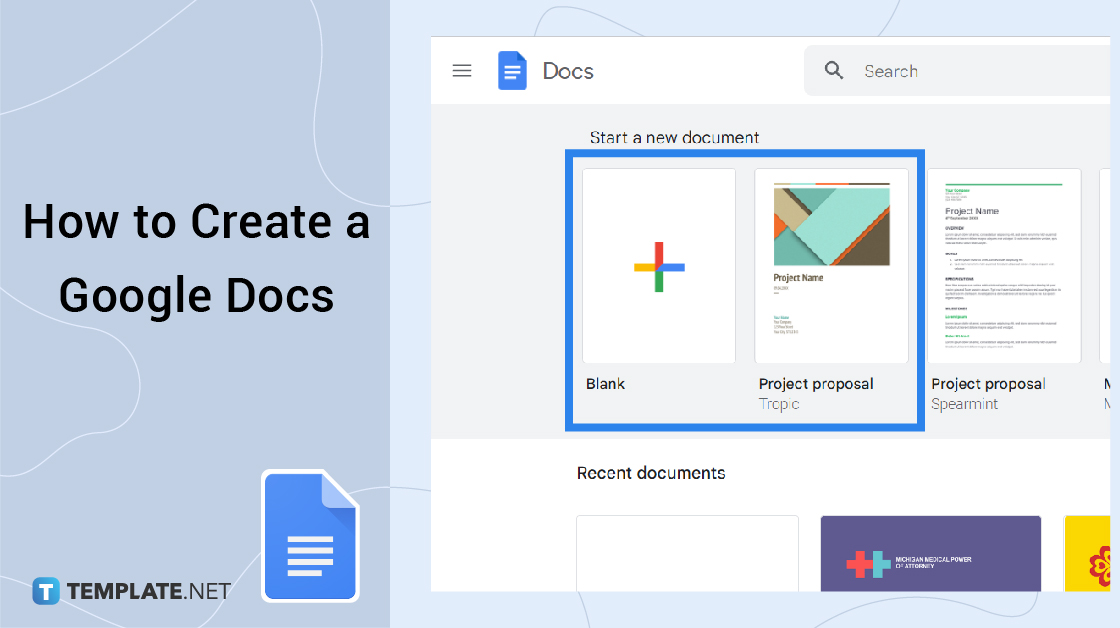Click the large Google Docs file icon

tap(310, 536)
